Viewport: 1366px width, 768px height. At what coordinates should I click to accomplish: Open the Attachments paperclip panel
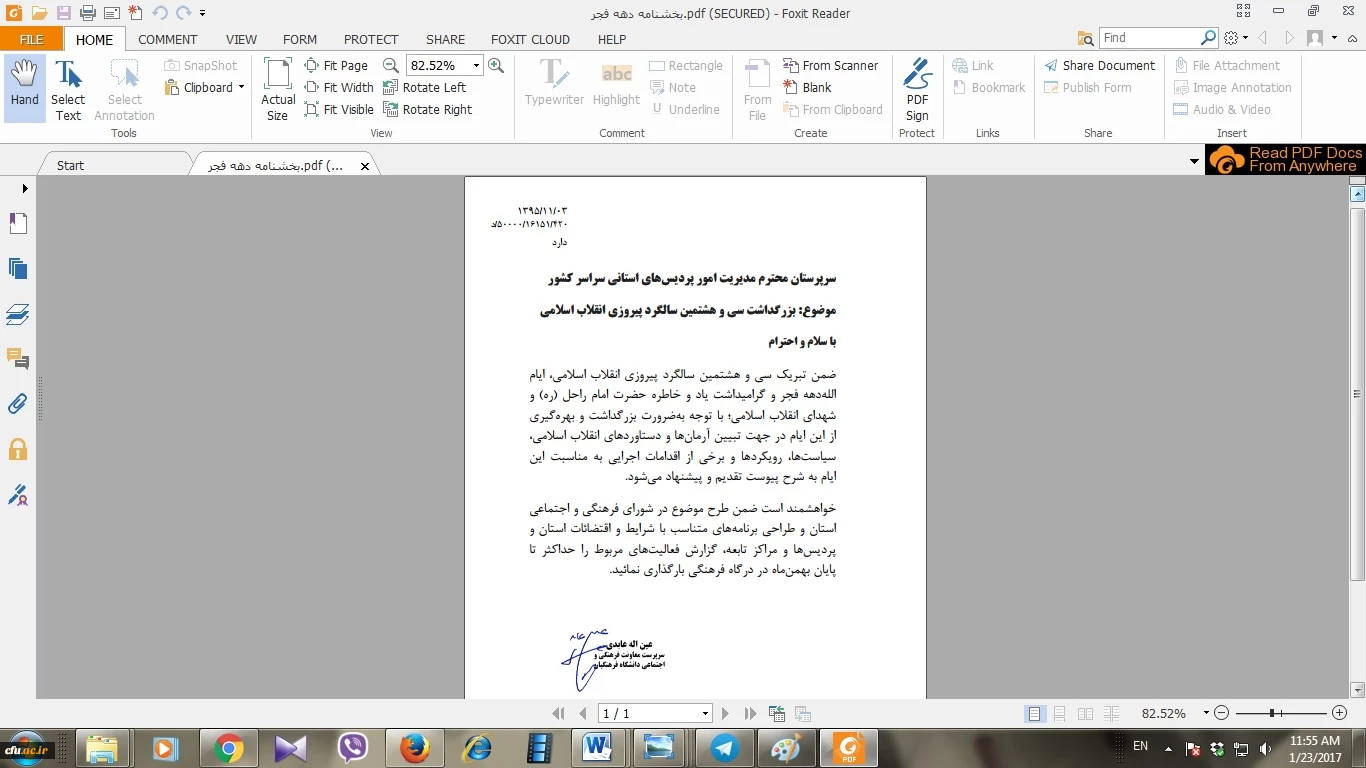(18, 404)
